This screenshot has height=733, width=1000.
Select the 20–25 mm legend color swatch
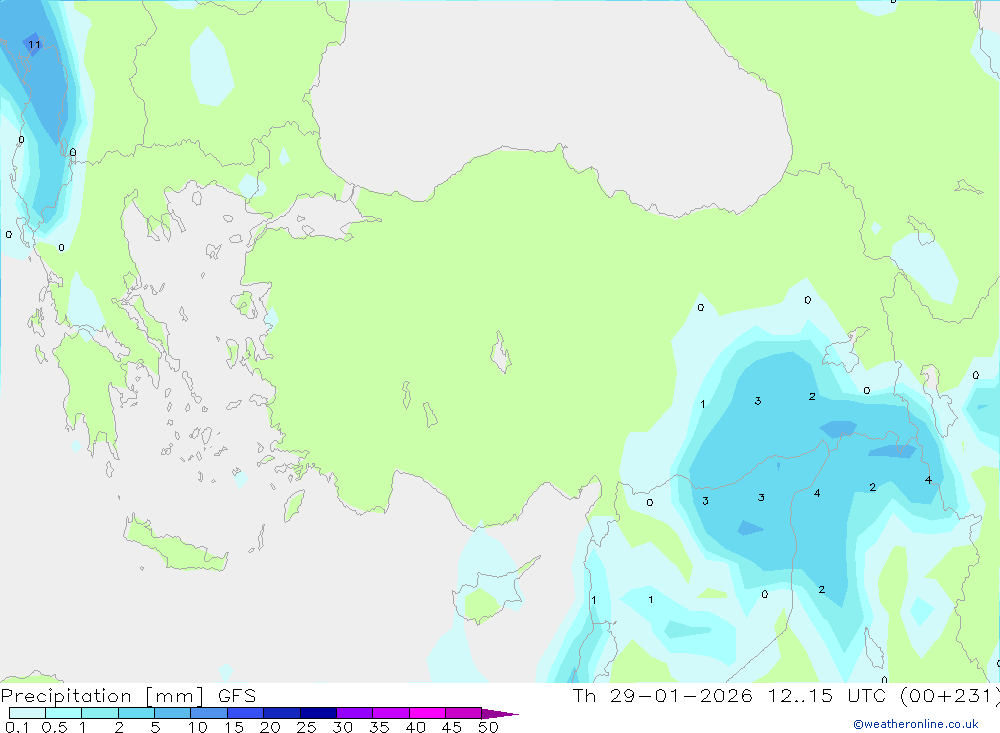281,713
